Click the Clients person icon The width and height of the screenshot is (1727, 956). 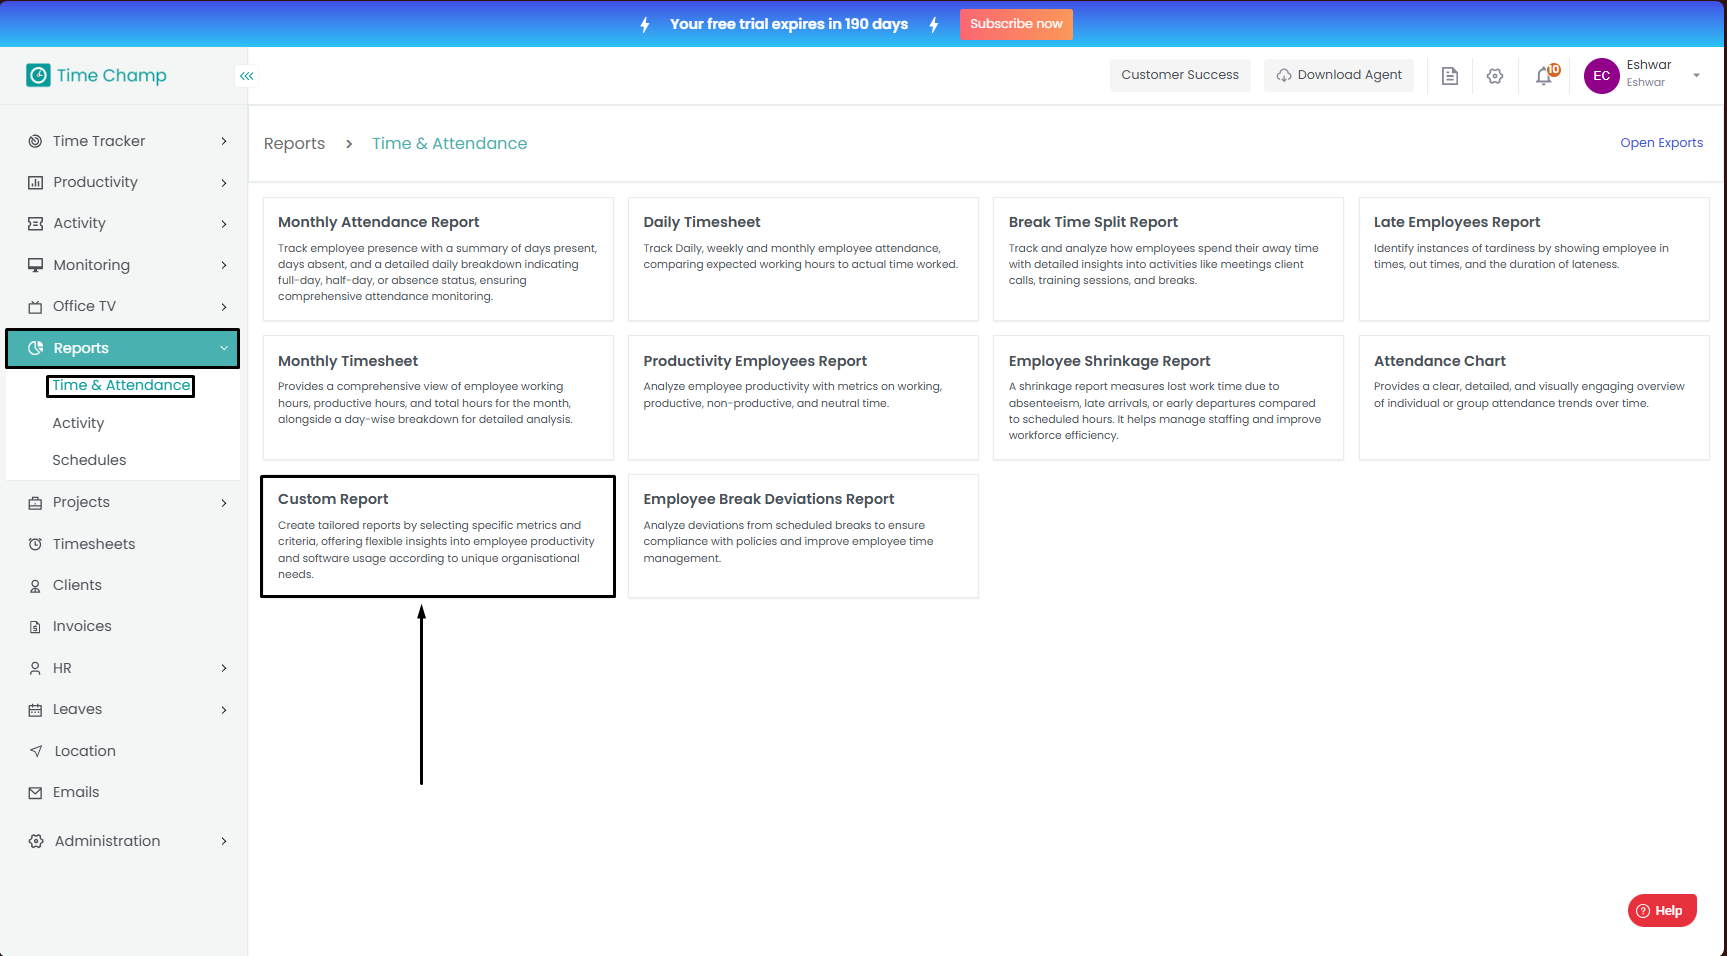(35, 586)
